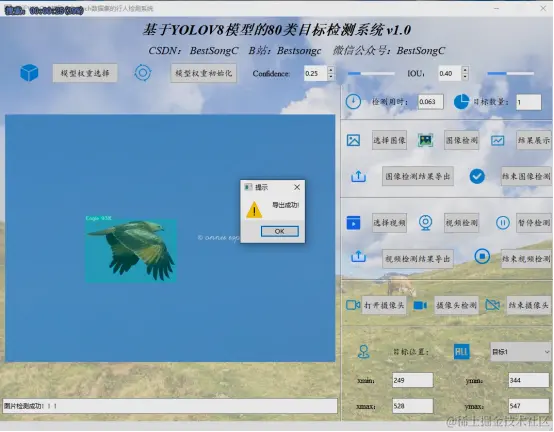Click the 模型权重初始化 button
The width and height of the screenshot is (554, 432).
(204, 73)
